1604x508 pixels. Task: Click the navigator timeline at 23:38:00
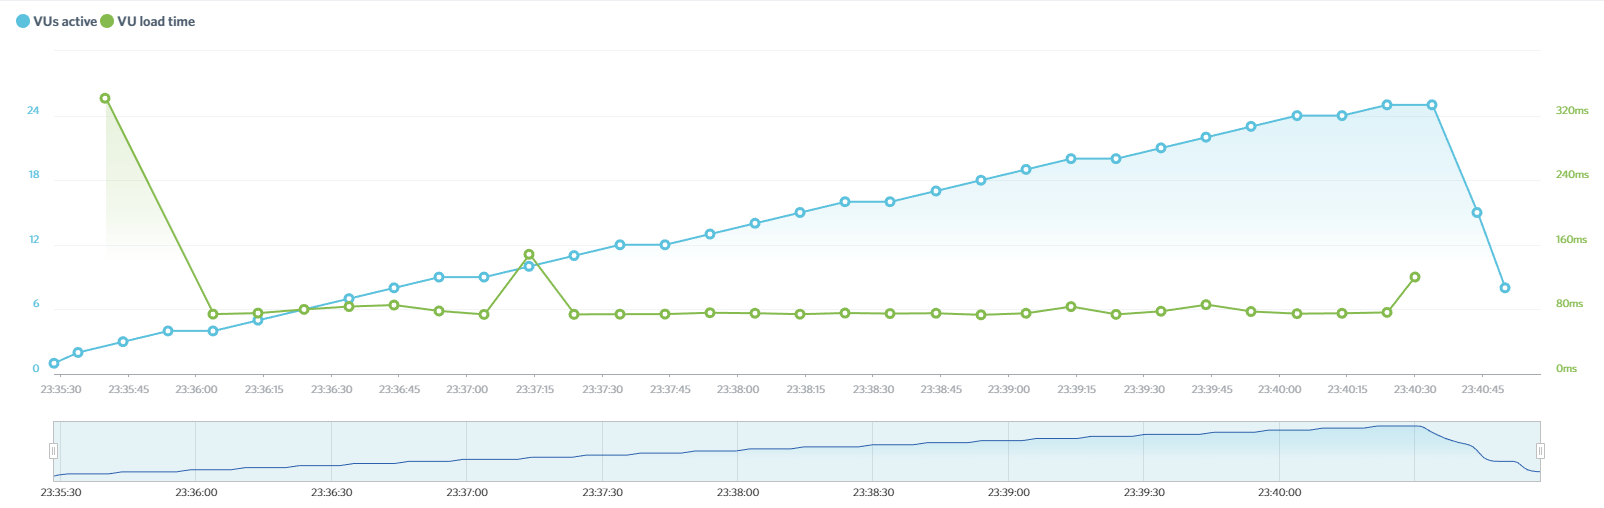click(738, 451)
